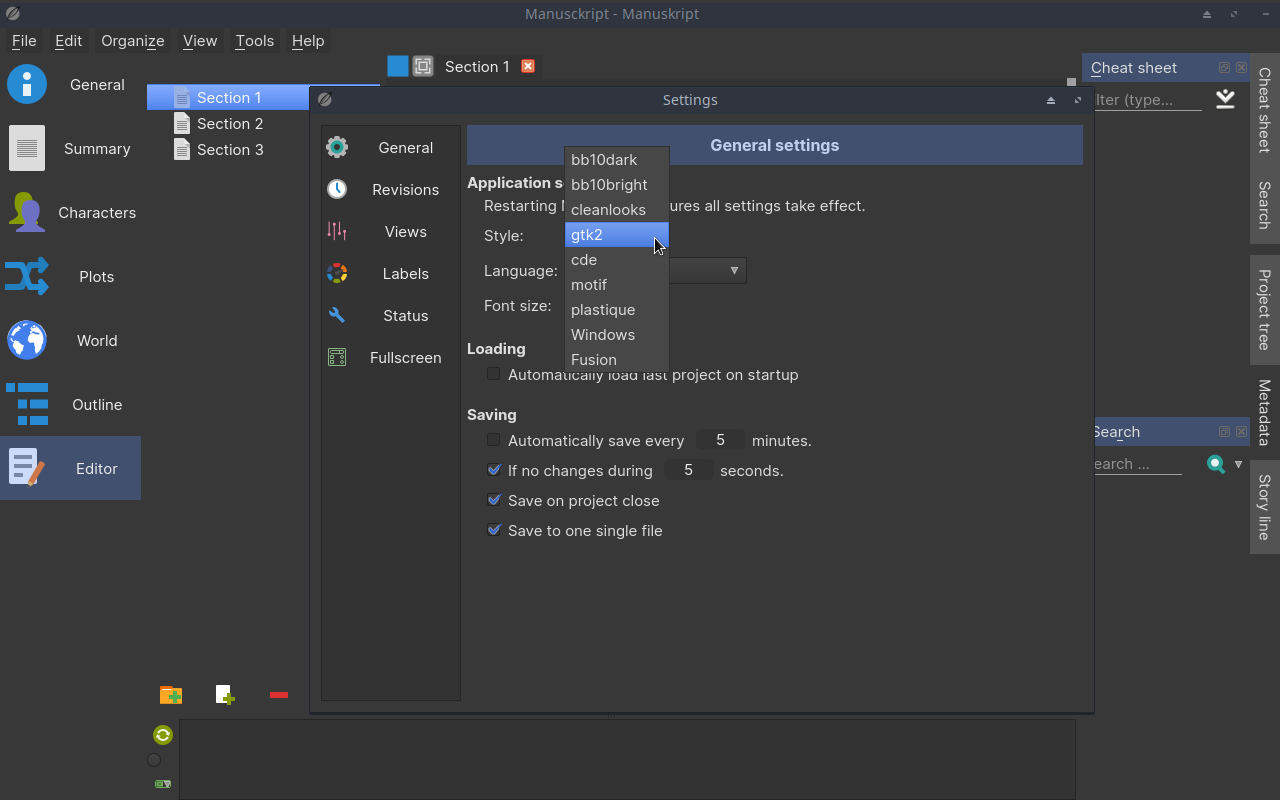Expand search options arrow in Search panel
The width and height of the screenshot is (1280, 800).
[x=1238, y=464]
